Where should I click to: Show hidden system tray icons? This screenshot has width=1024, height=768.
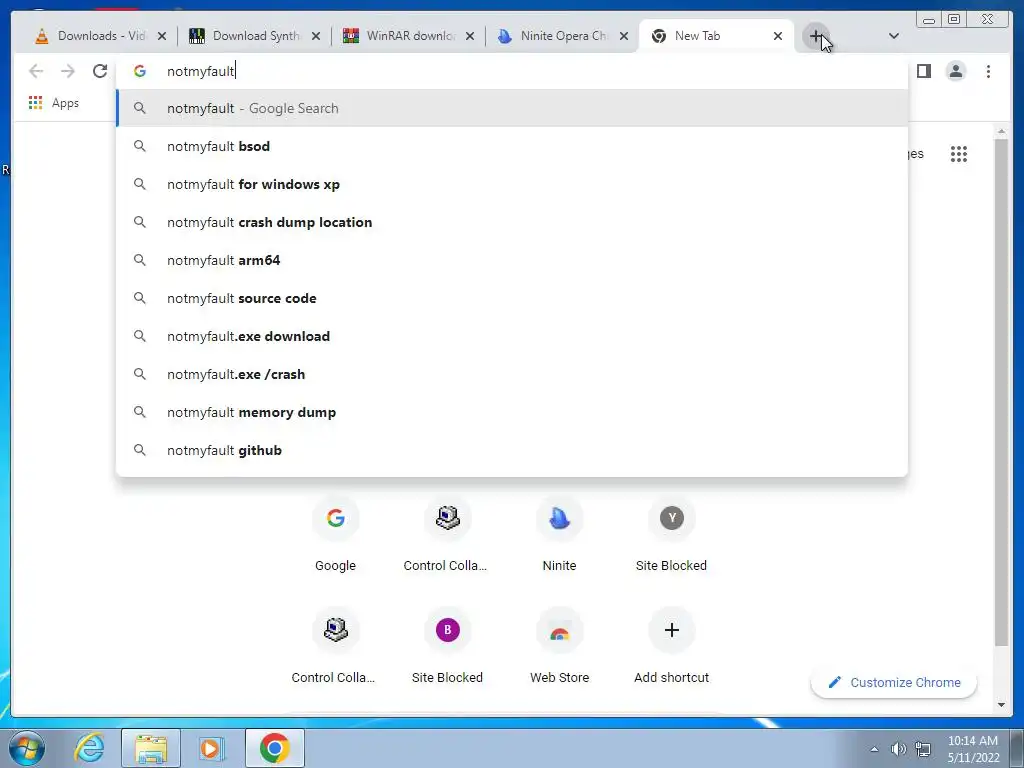point(874,749)
